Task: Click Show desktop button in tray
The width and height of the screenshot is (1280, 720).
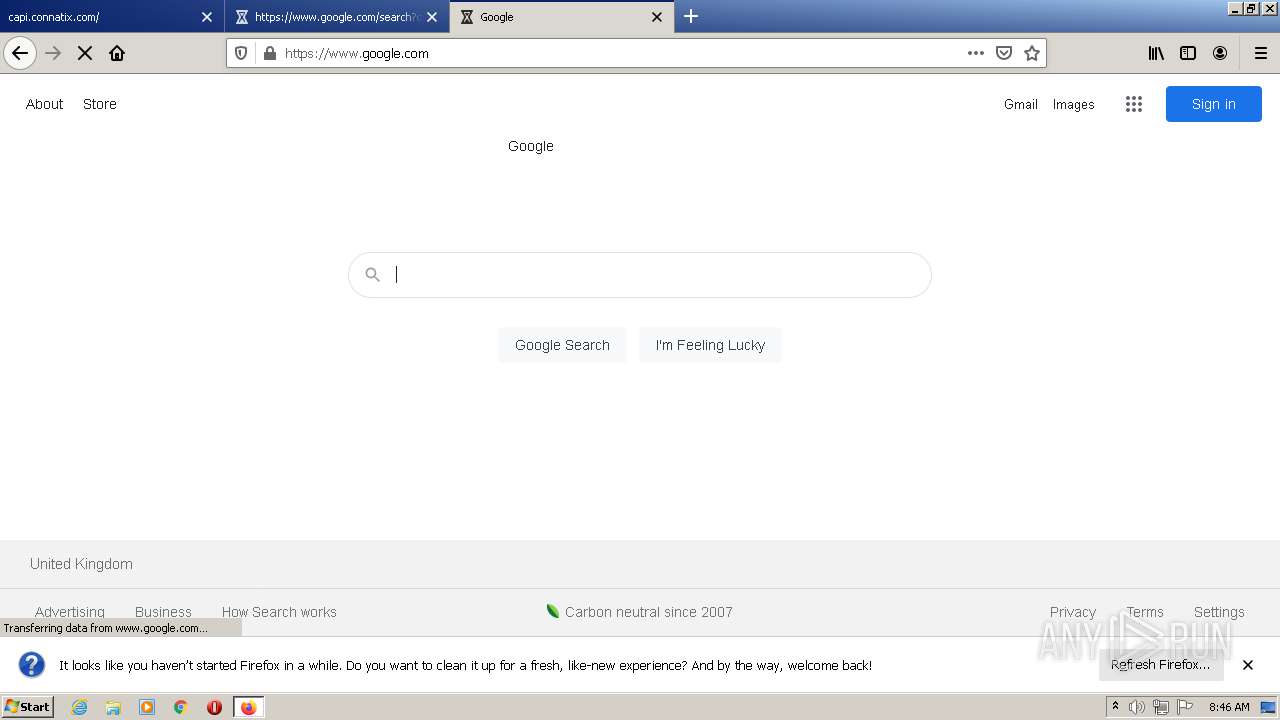Action: pos(1268,707)
